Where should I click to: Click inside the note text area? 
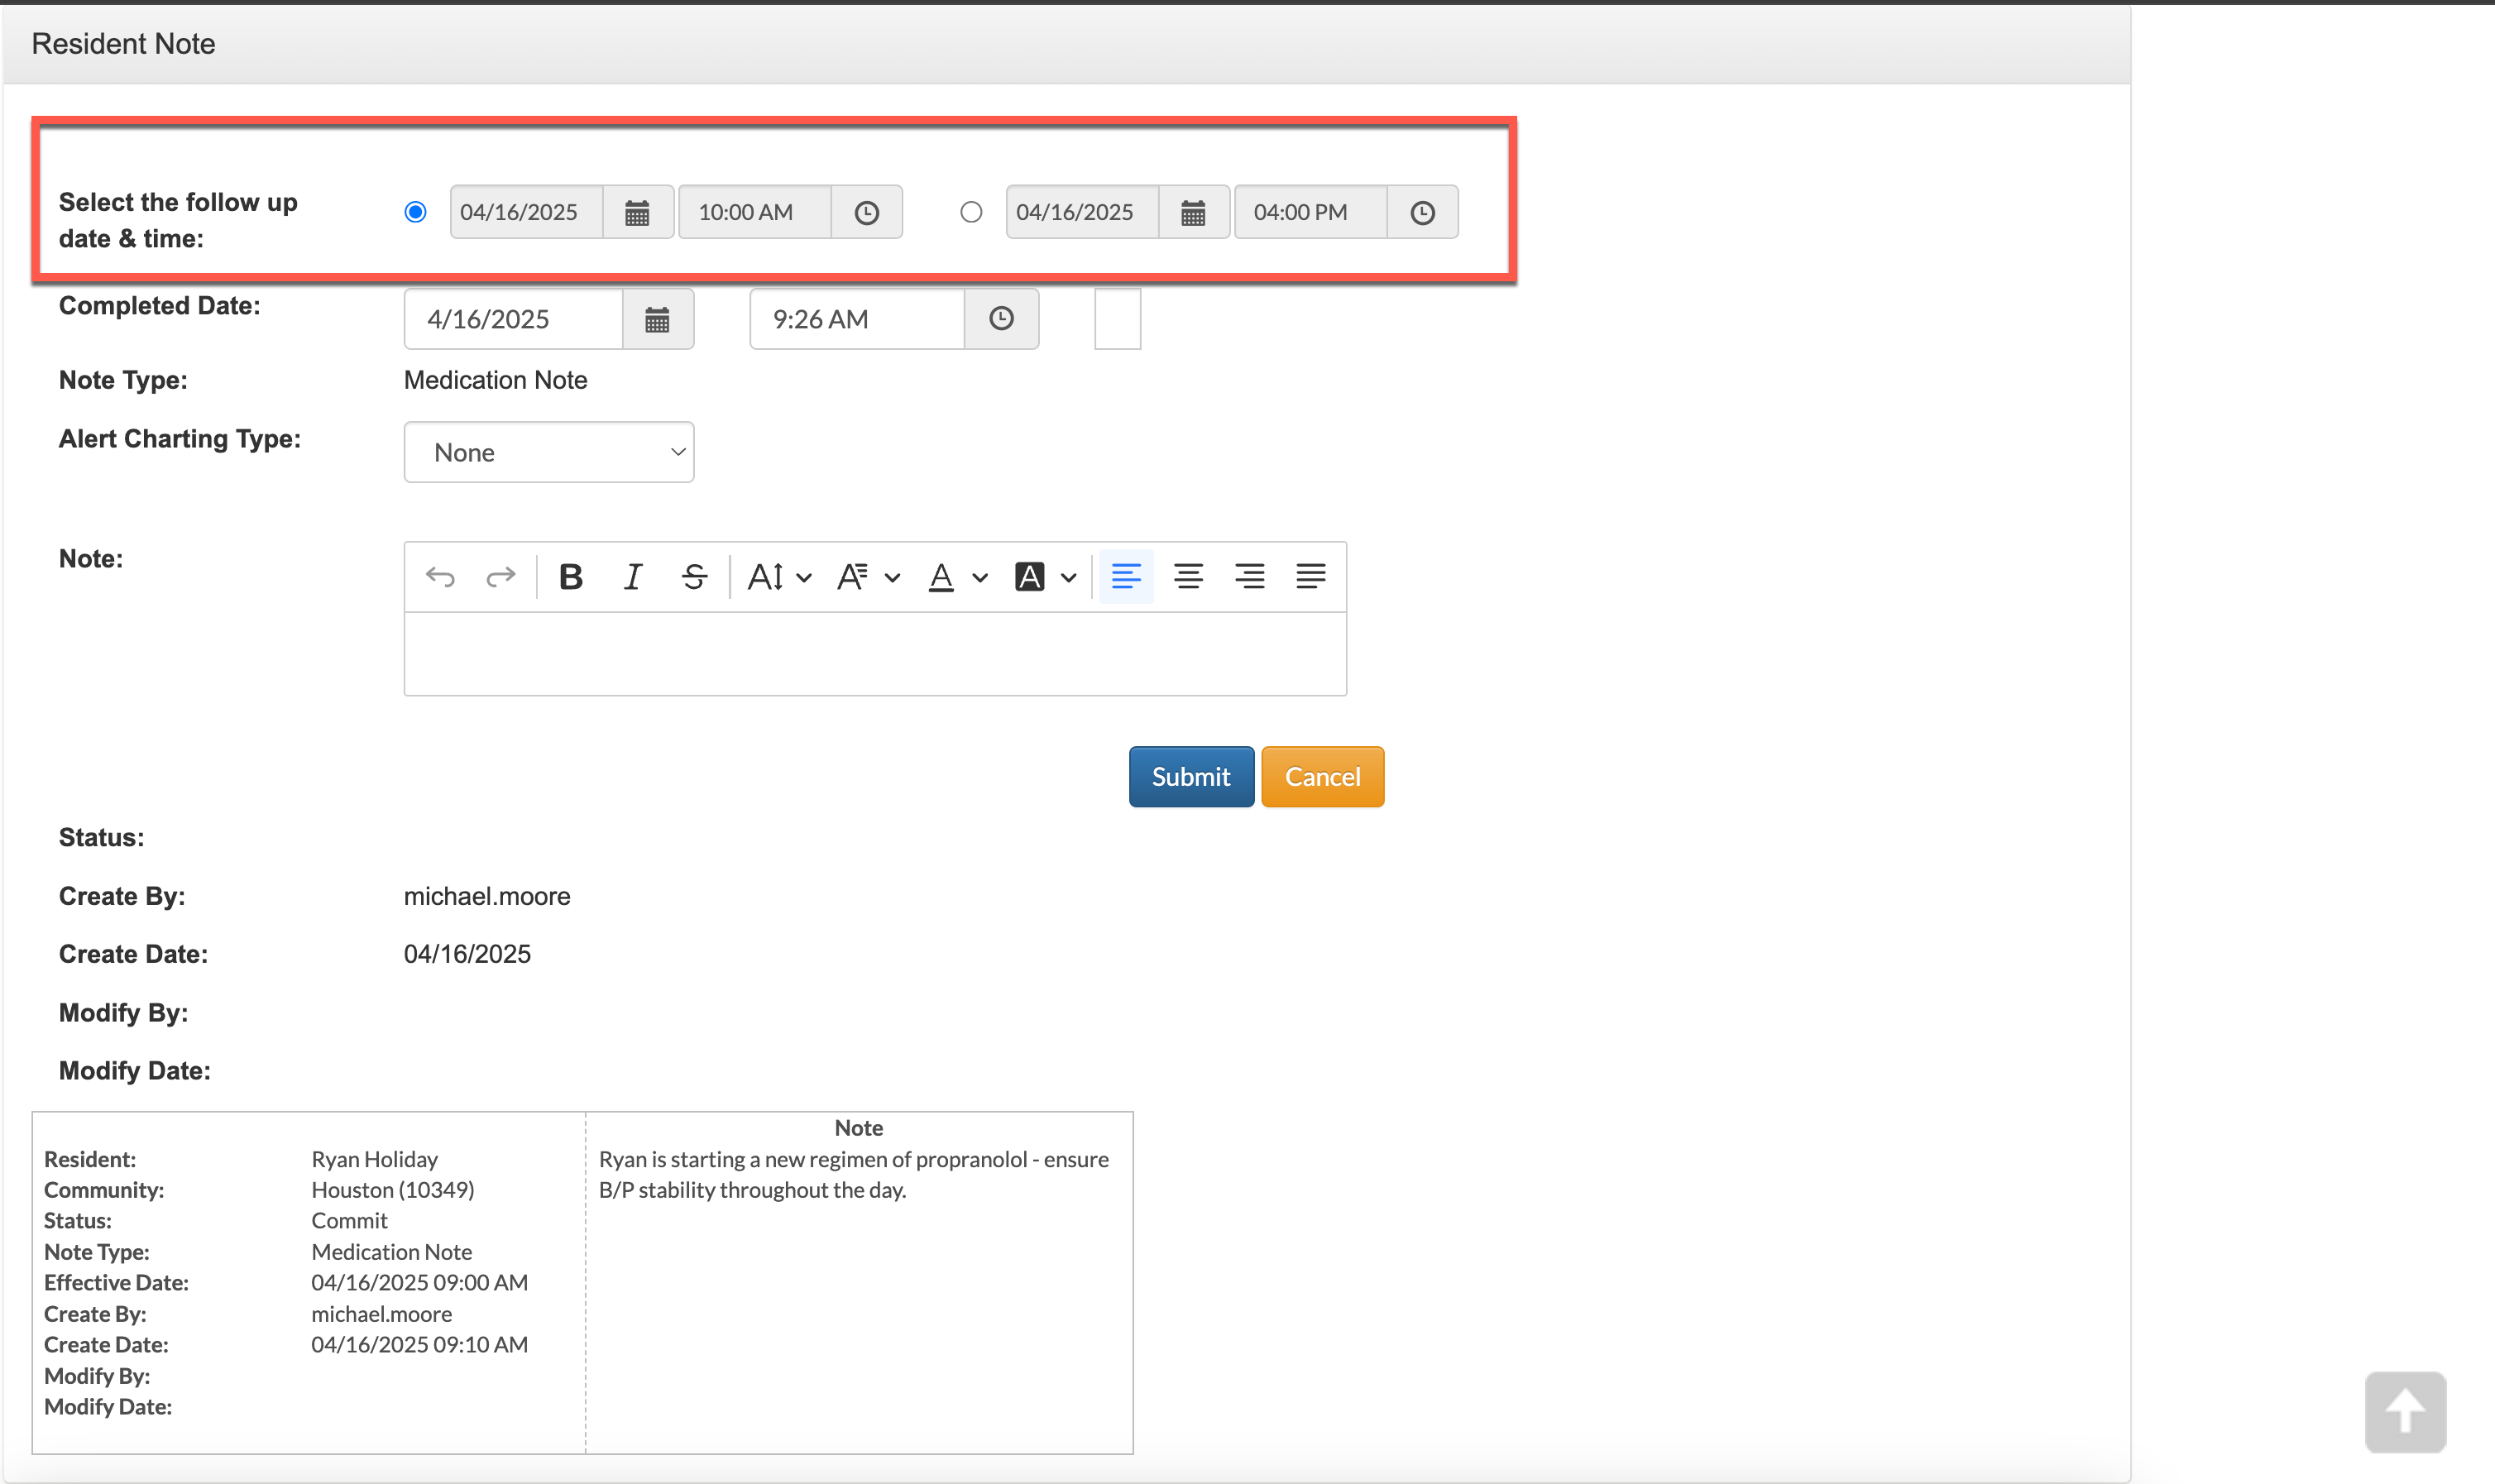(x=875, y=654)
